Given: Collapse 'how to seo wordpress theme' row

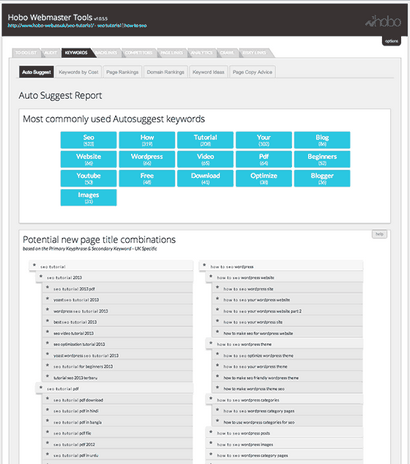Looking at the screenshot, I should point(284,344).
